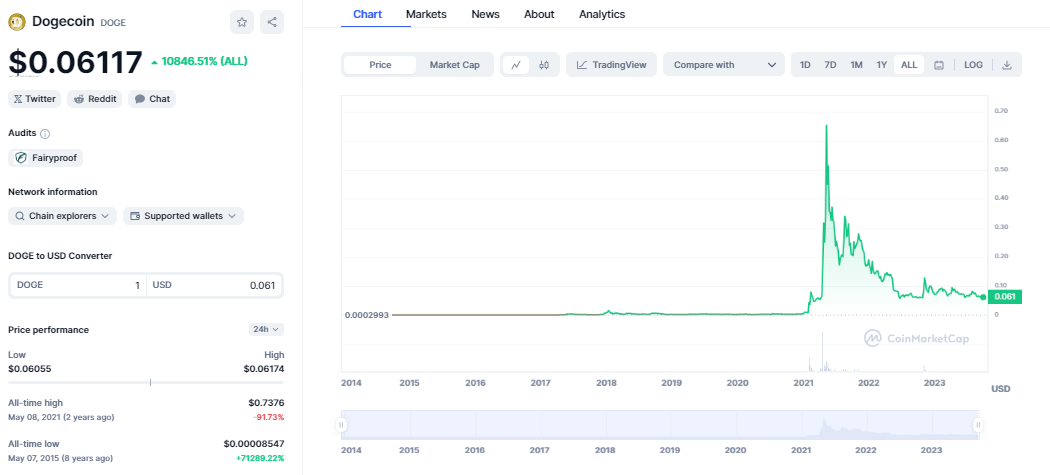The width and height of the screenshot is (1050, 475).
Task: Click the All-time low value $0.00008547
Action: click(x=254, y=444)
